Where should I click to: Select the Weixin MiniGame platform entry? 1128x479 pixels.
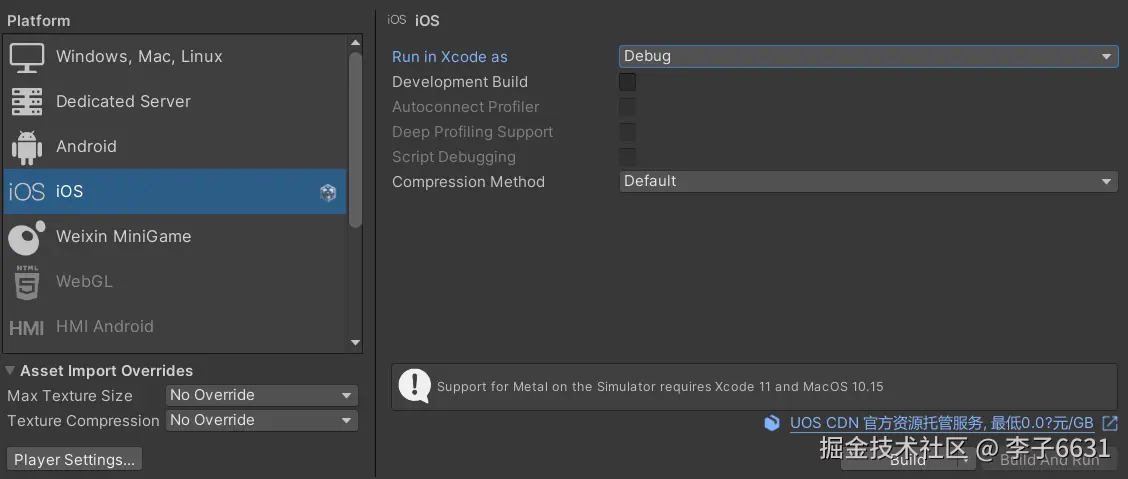click(x=123, y=237)
